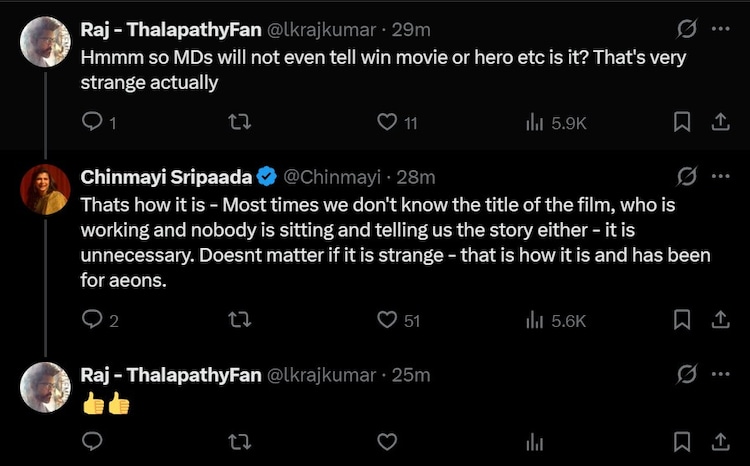View analytics showing 5.6K views
The image size is (750, 466).
pos(535,320)
